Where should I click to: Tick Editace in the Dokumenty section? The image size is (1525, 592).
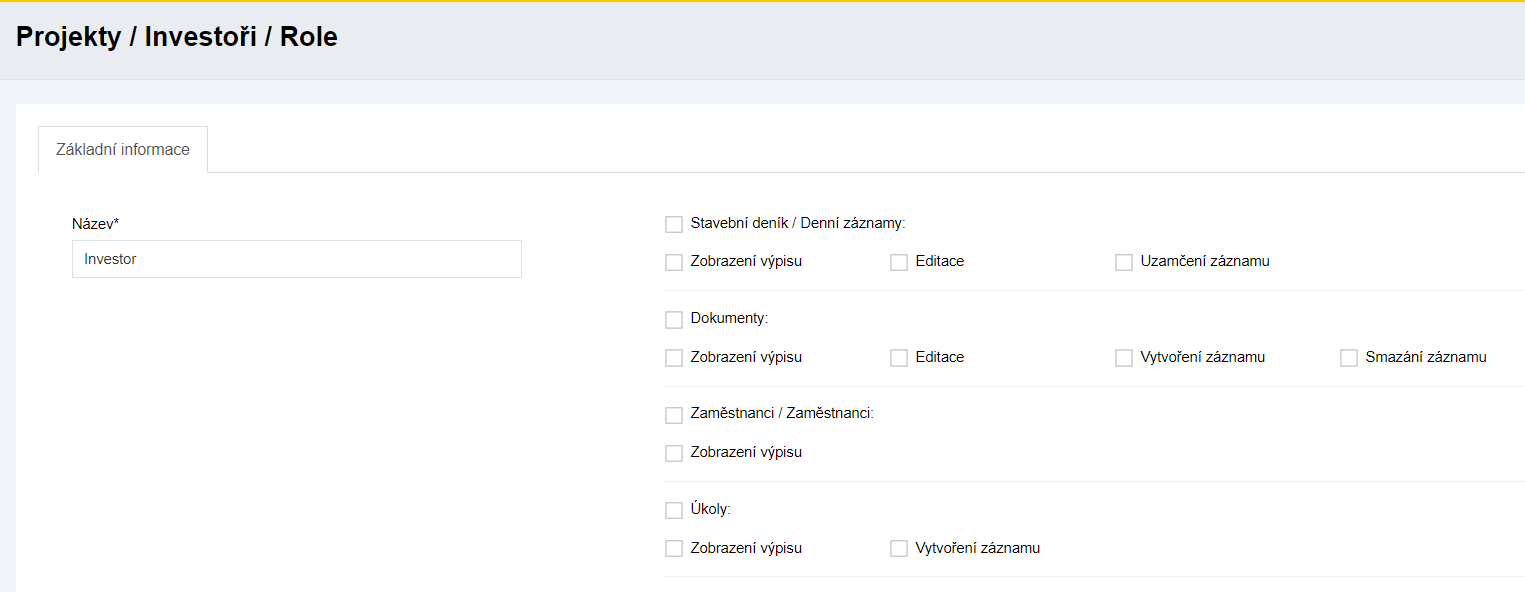point(899,358)
